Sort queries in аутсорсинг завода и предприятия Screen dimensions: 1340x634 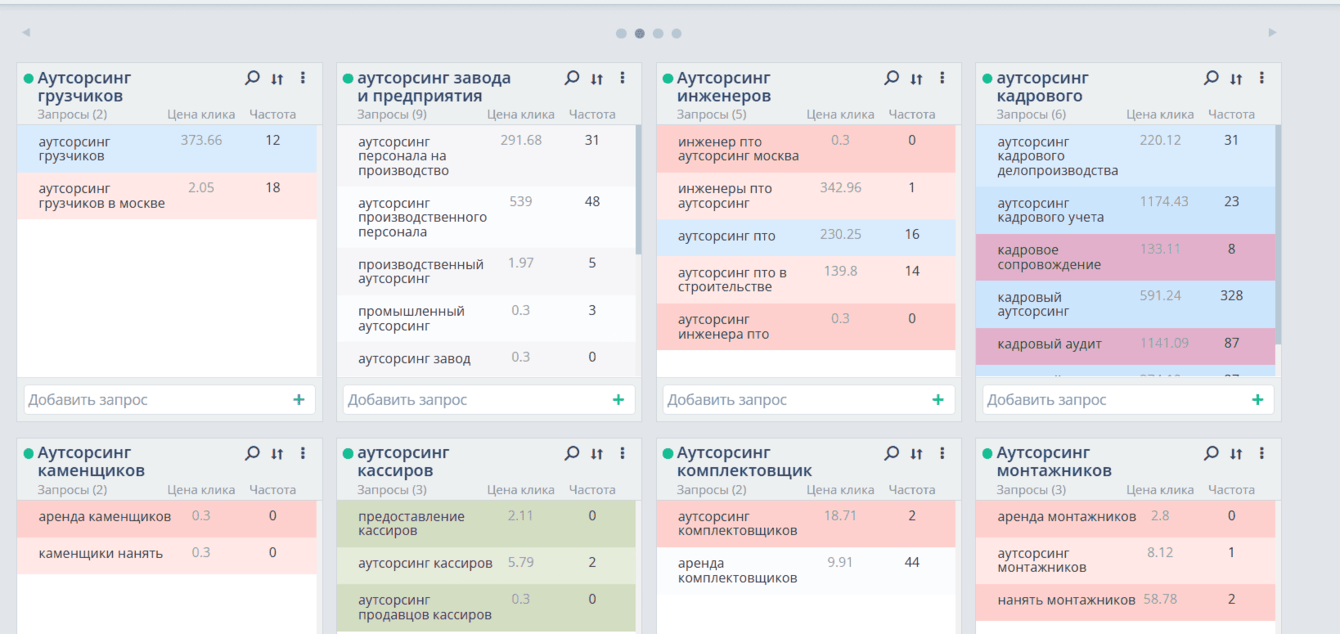tap(597, 79)
